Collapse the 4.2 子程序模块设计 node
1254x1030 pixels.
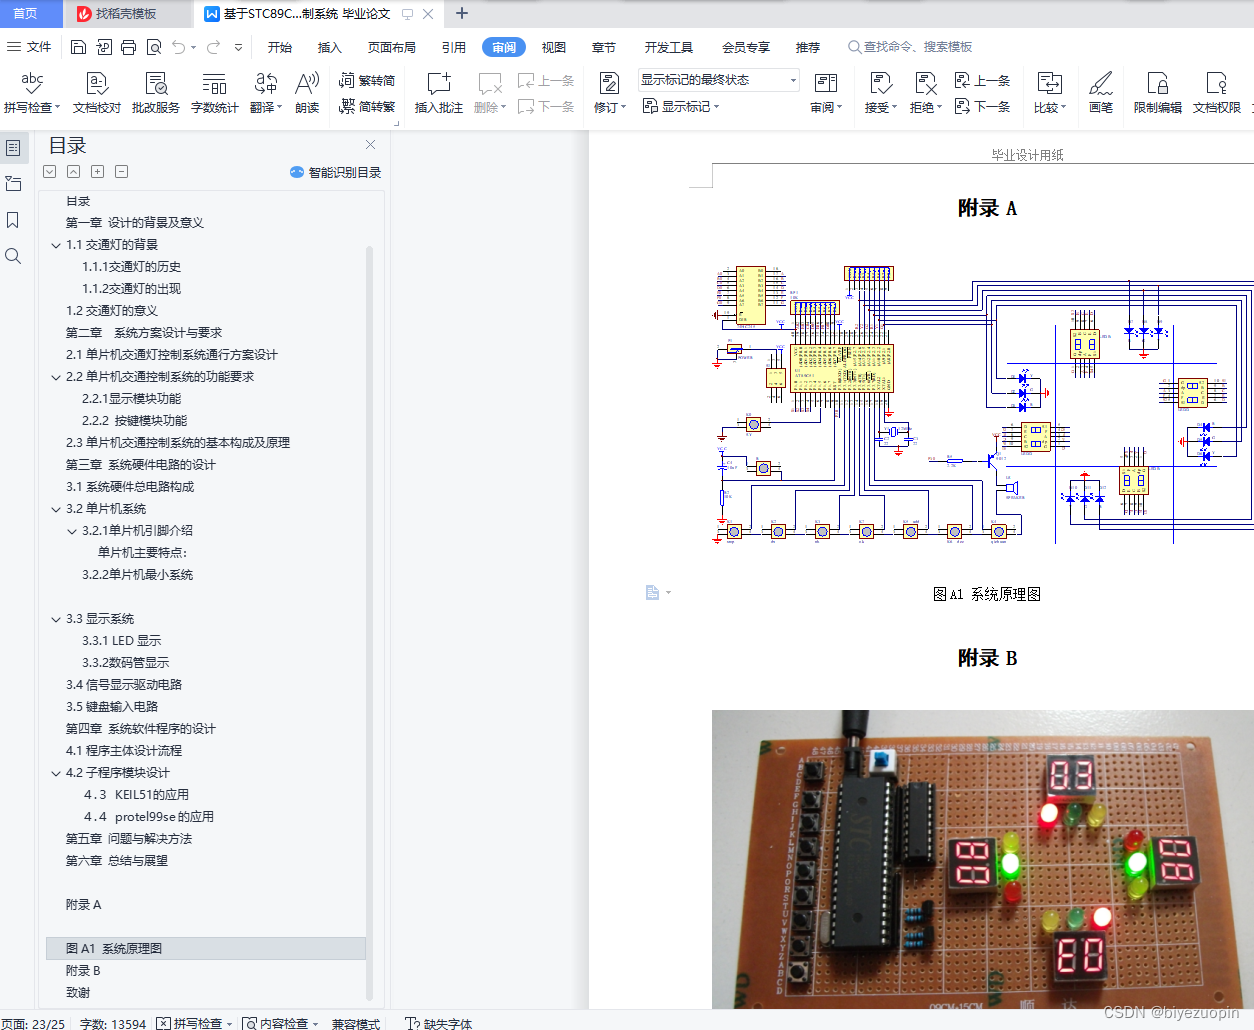pos(56,773)
